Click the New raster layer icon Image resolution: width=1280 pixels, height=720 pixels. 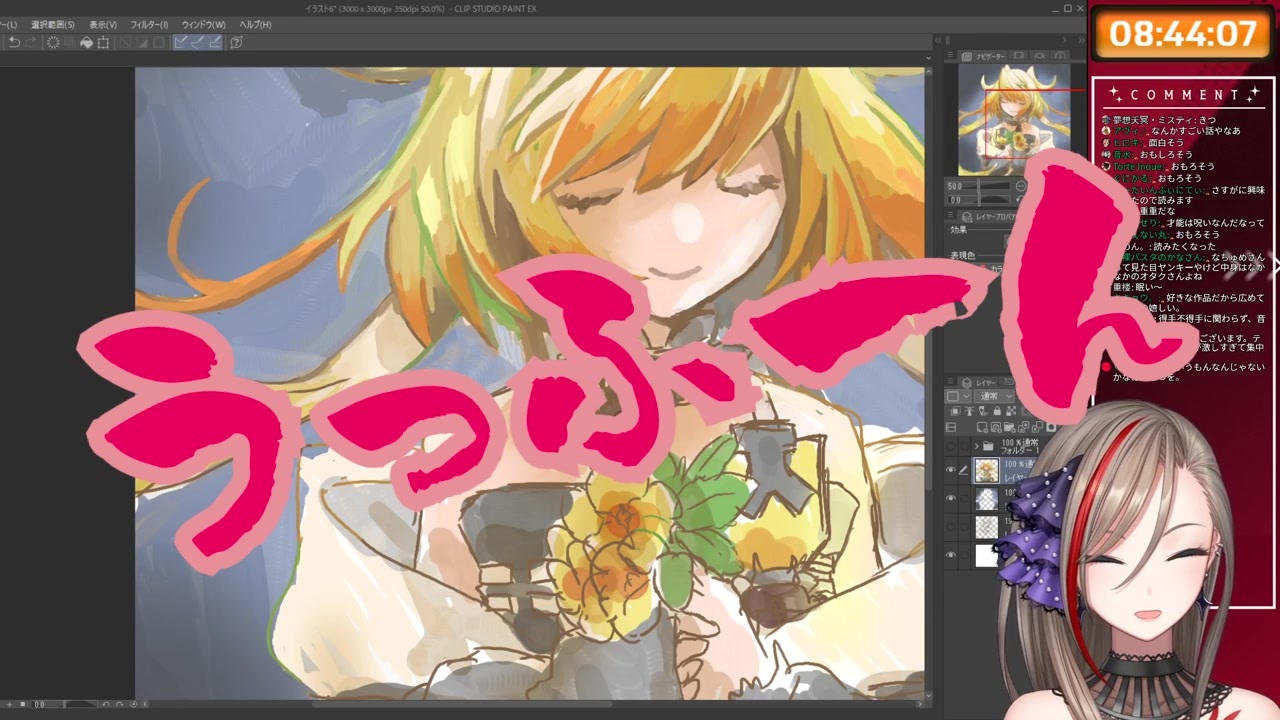point(982,427)
